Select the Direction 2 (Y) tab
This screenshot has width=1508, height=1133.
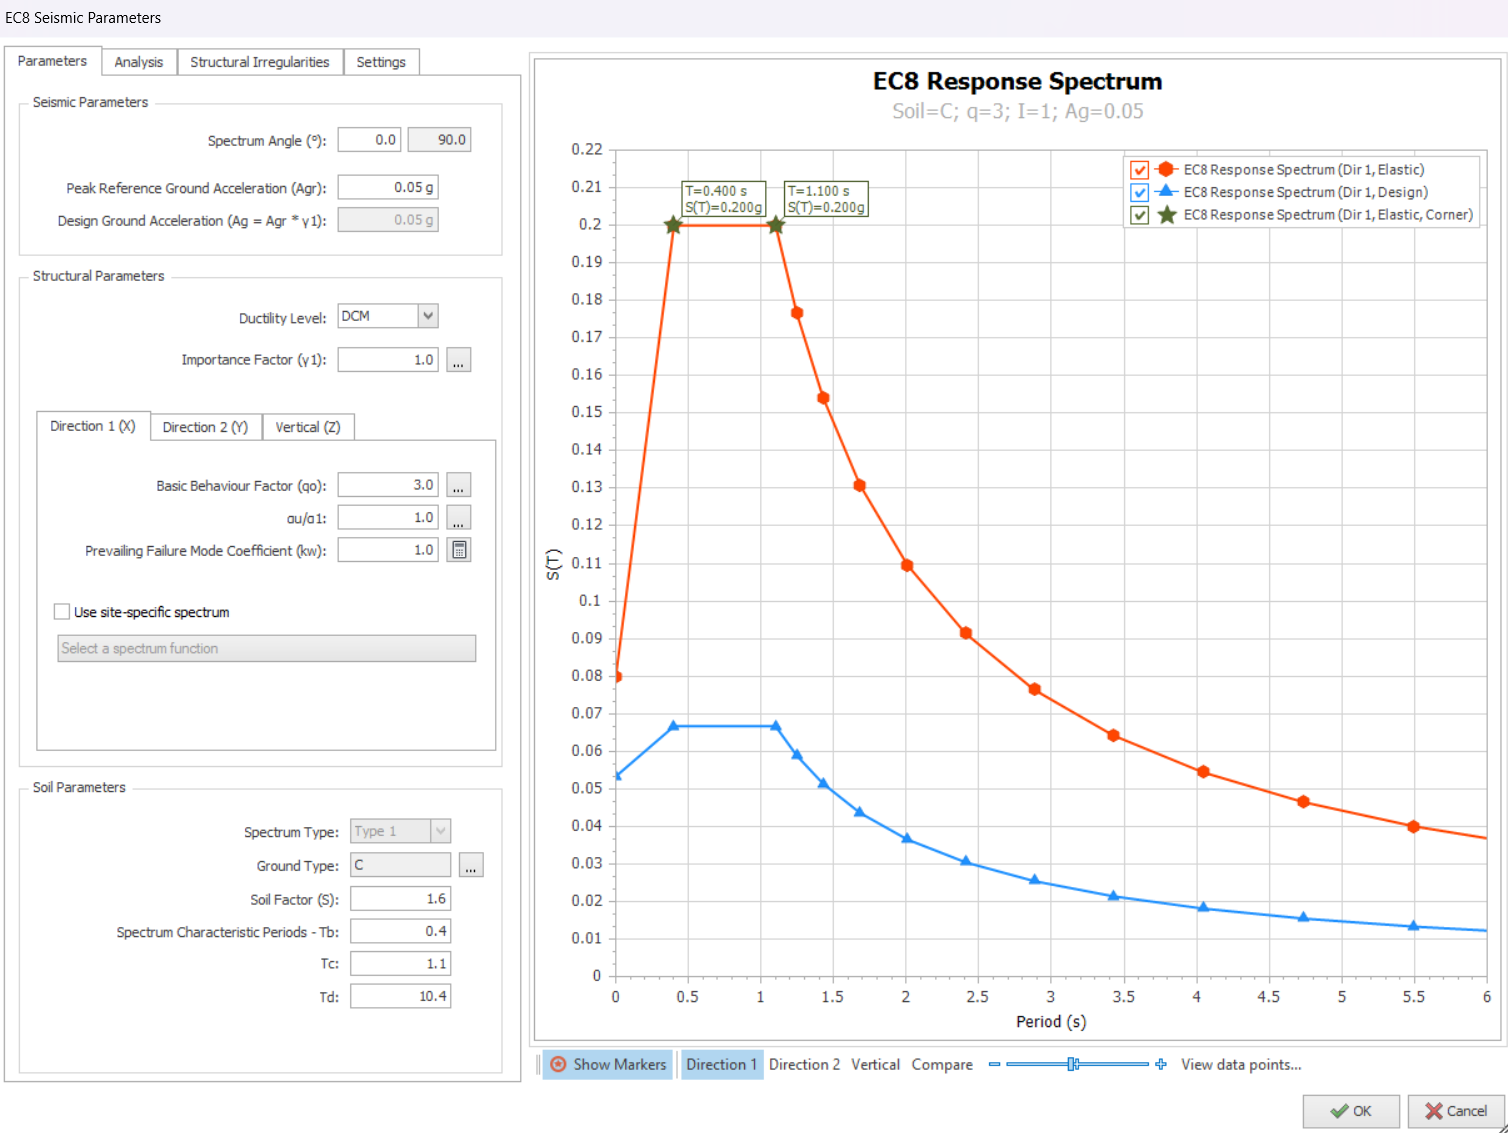pos(205,427)
